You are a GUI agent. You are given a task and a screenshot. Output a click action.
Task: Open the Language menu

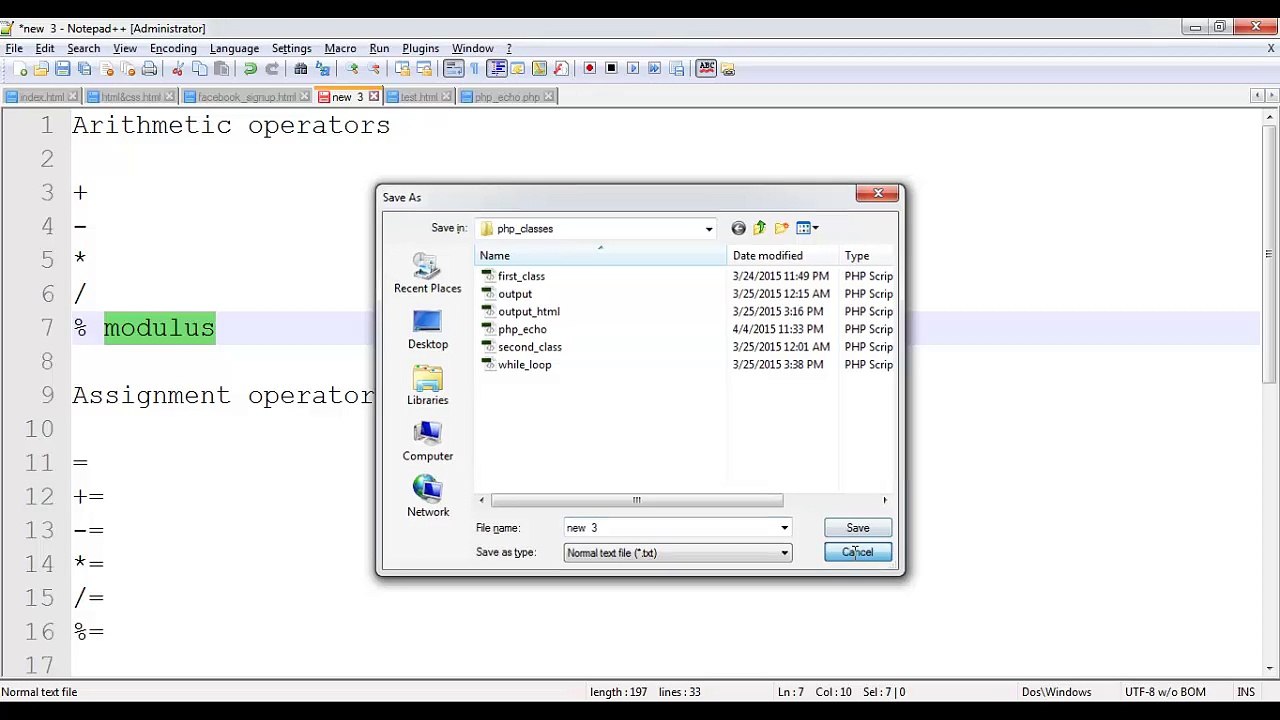(234, 48)
